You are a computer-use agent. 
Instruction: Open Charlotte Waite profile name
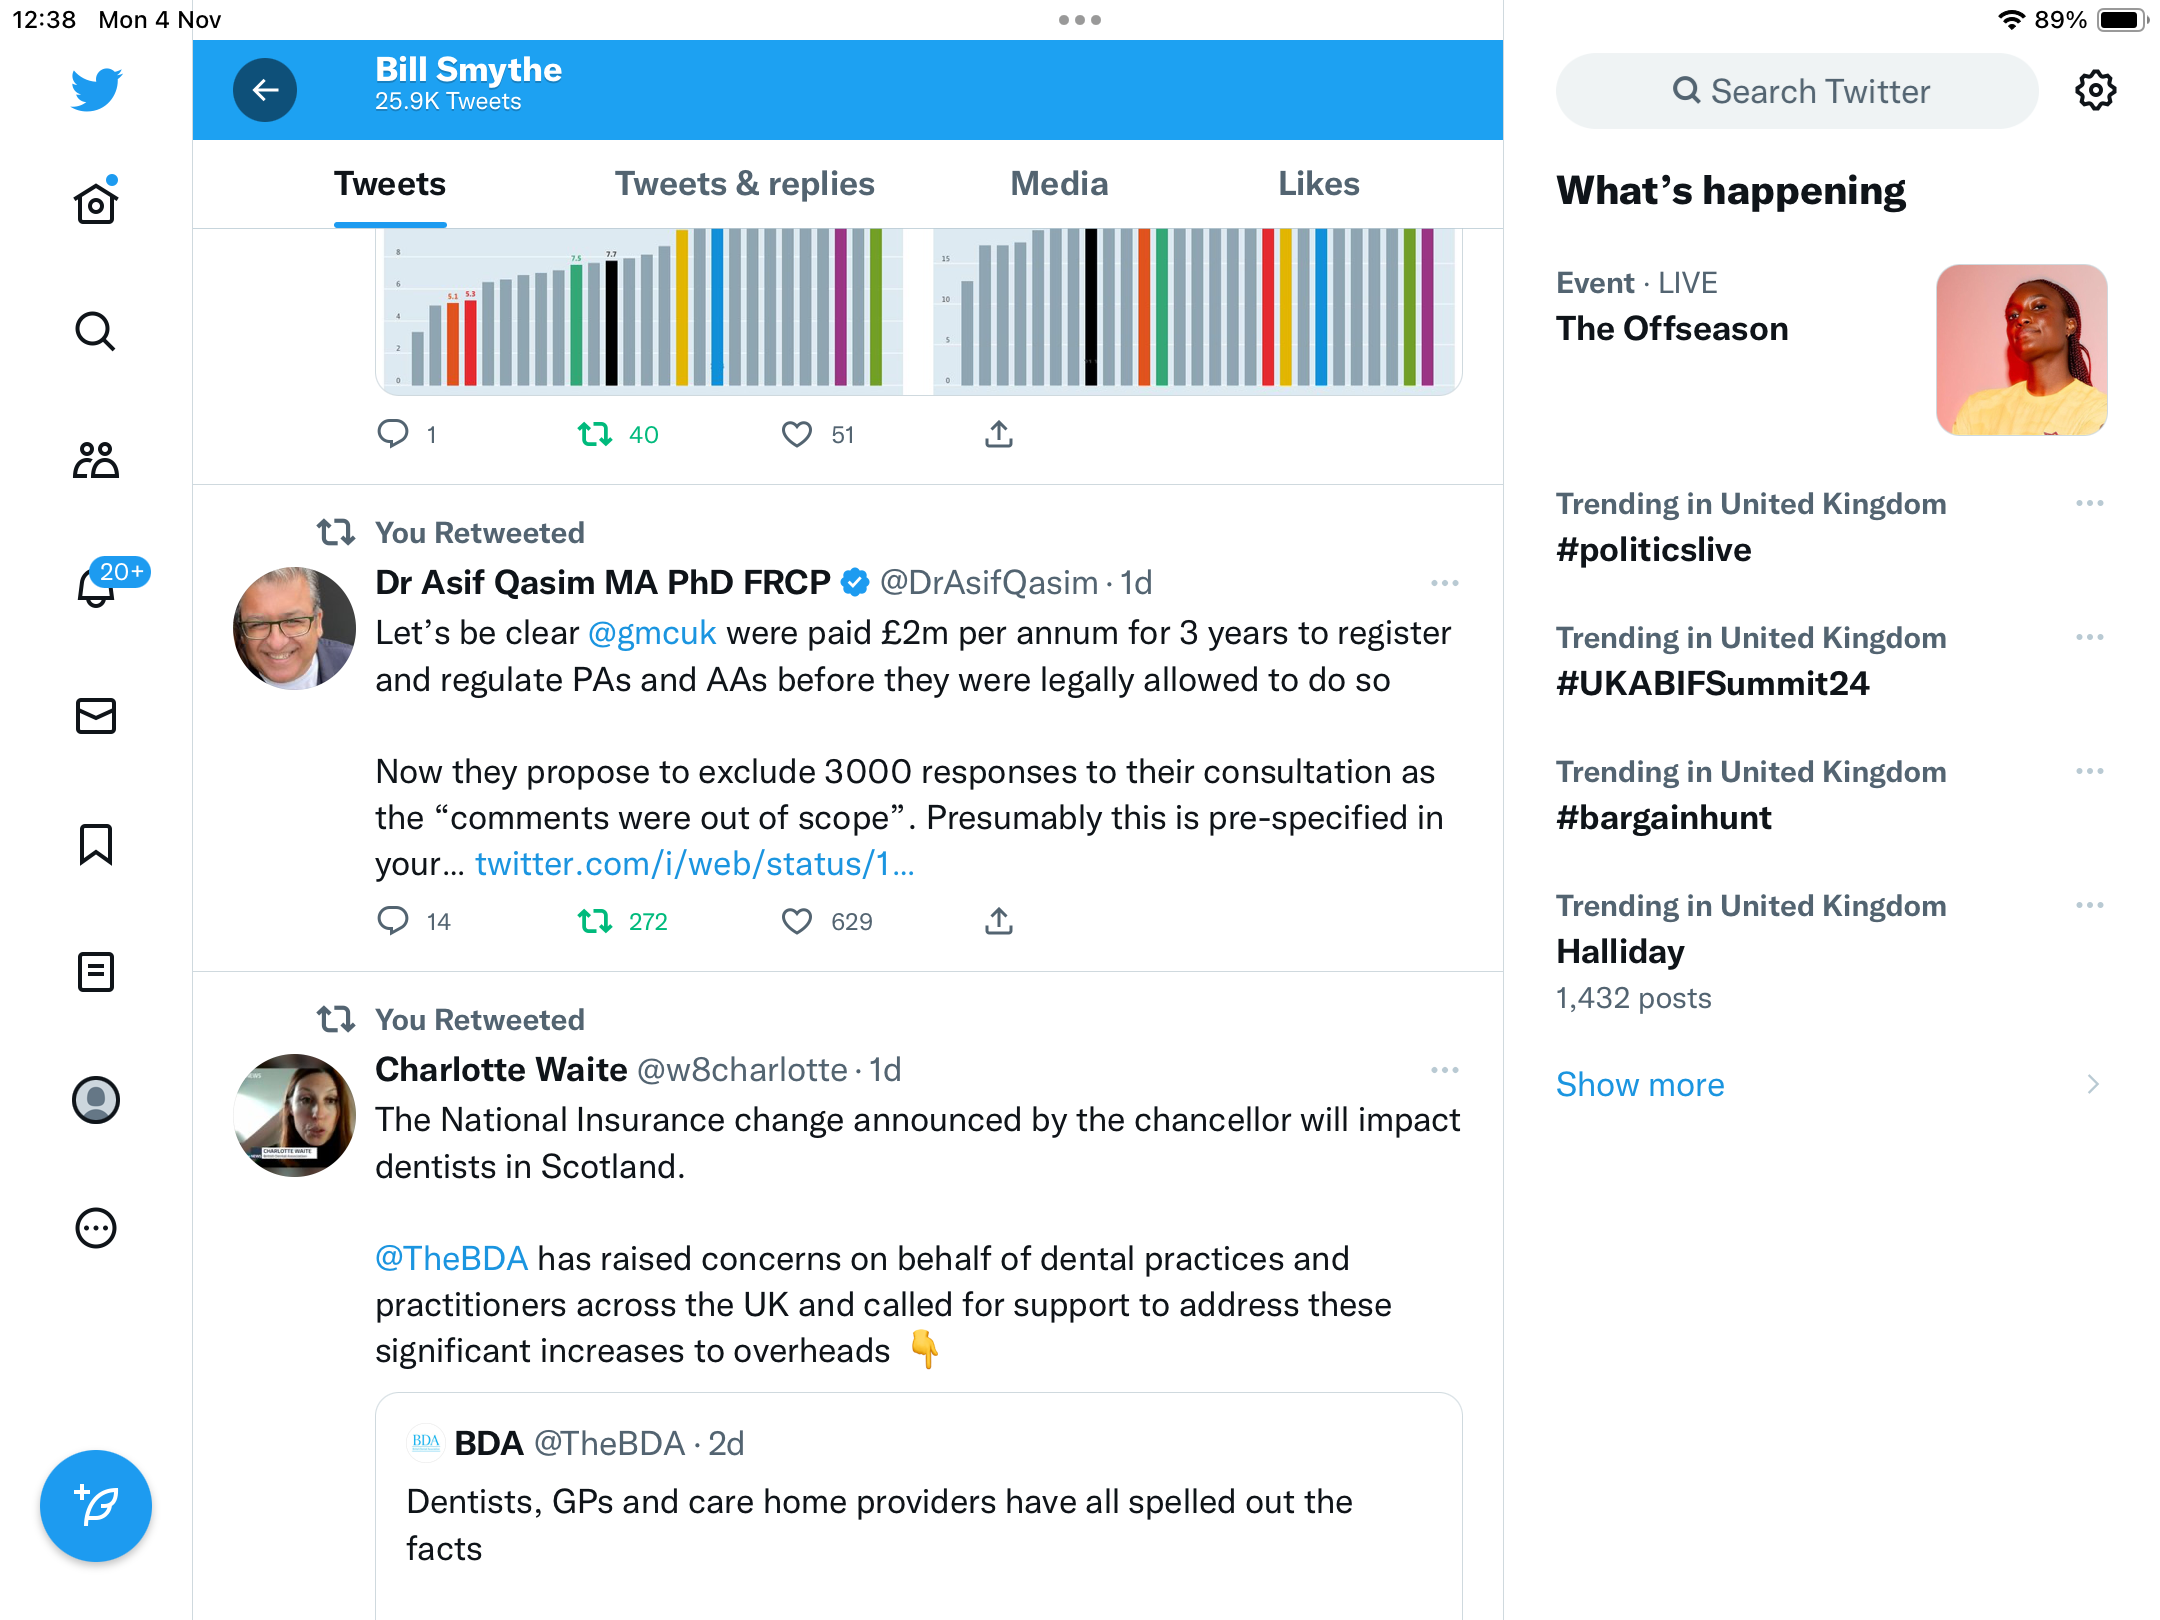(x=501, y=1070)
